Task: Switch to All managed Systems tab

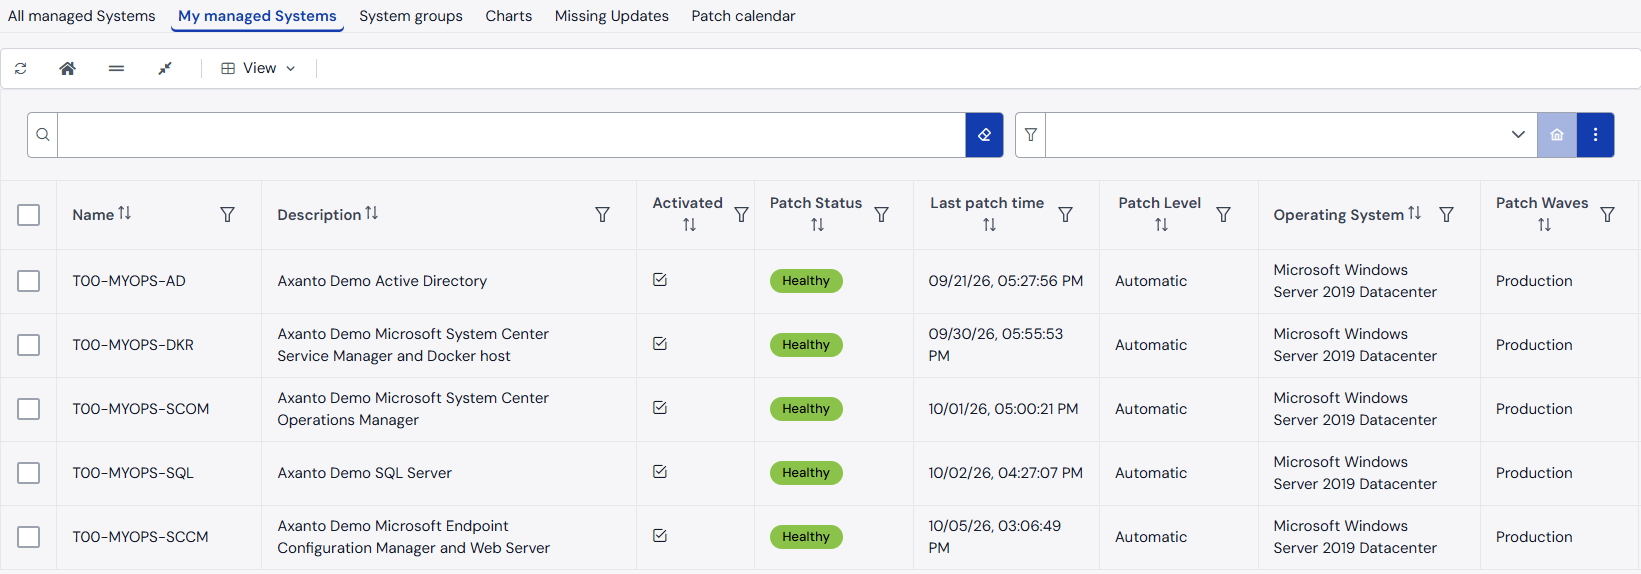Action: 82,16
